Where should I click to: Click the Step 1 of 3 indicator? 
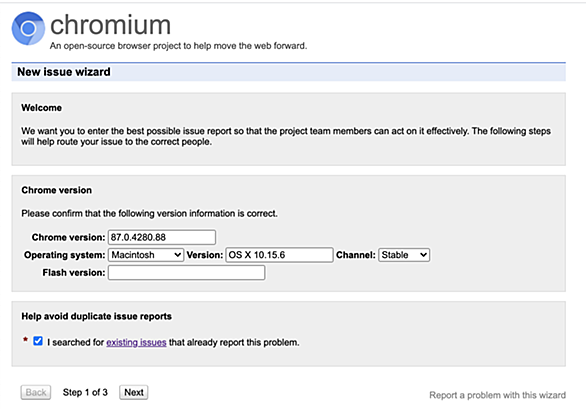click(85, 392)
